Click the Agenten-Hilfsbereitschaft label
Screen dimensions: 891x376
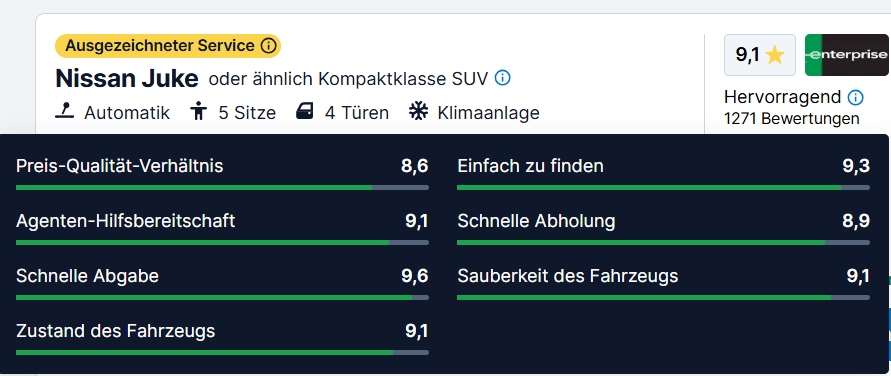[x=126, y=221]
